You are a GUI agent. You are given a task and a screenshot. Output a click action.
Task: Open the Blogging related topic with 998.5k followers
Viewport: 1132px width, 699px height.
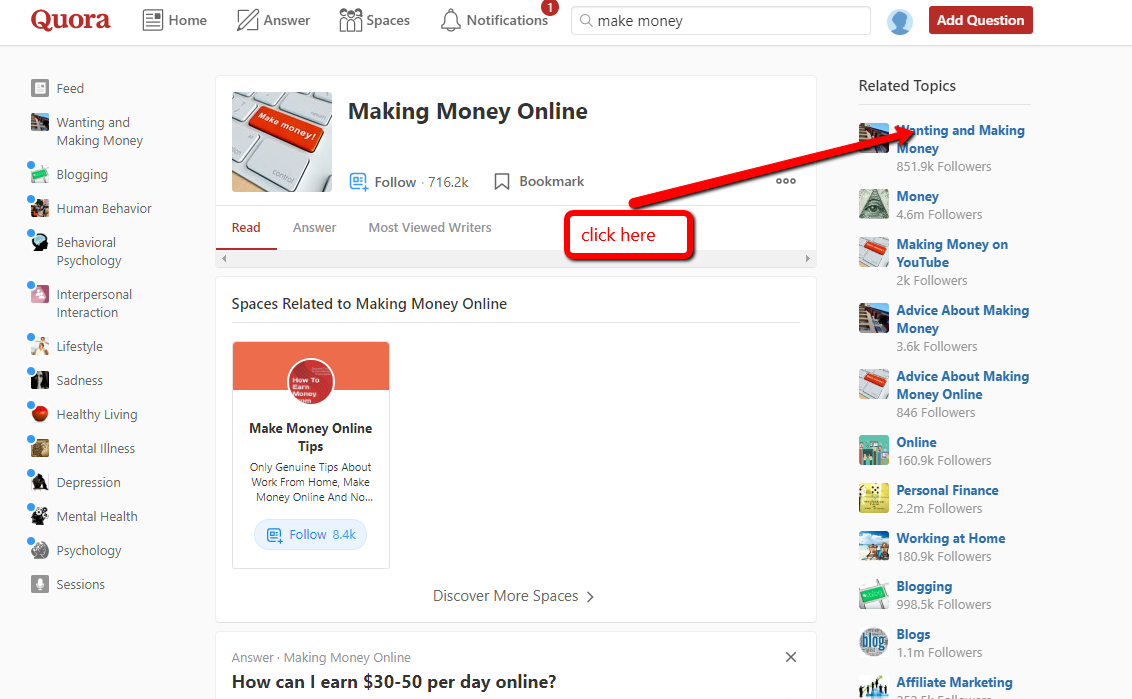click(924, 586)
